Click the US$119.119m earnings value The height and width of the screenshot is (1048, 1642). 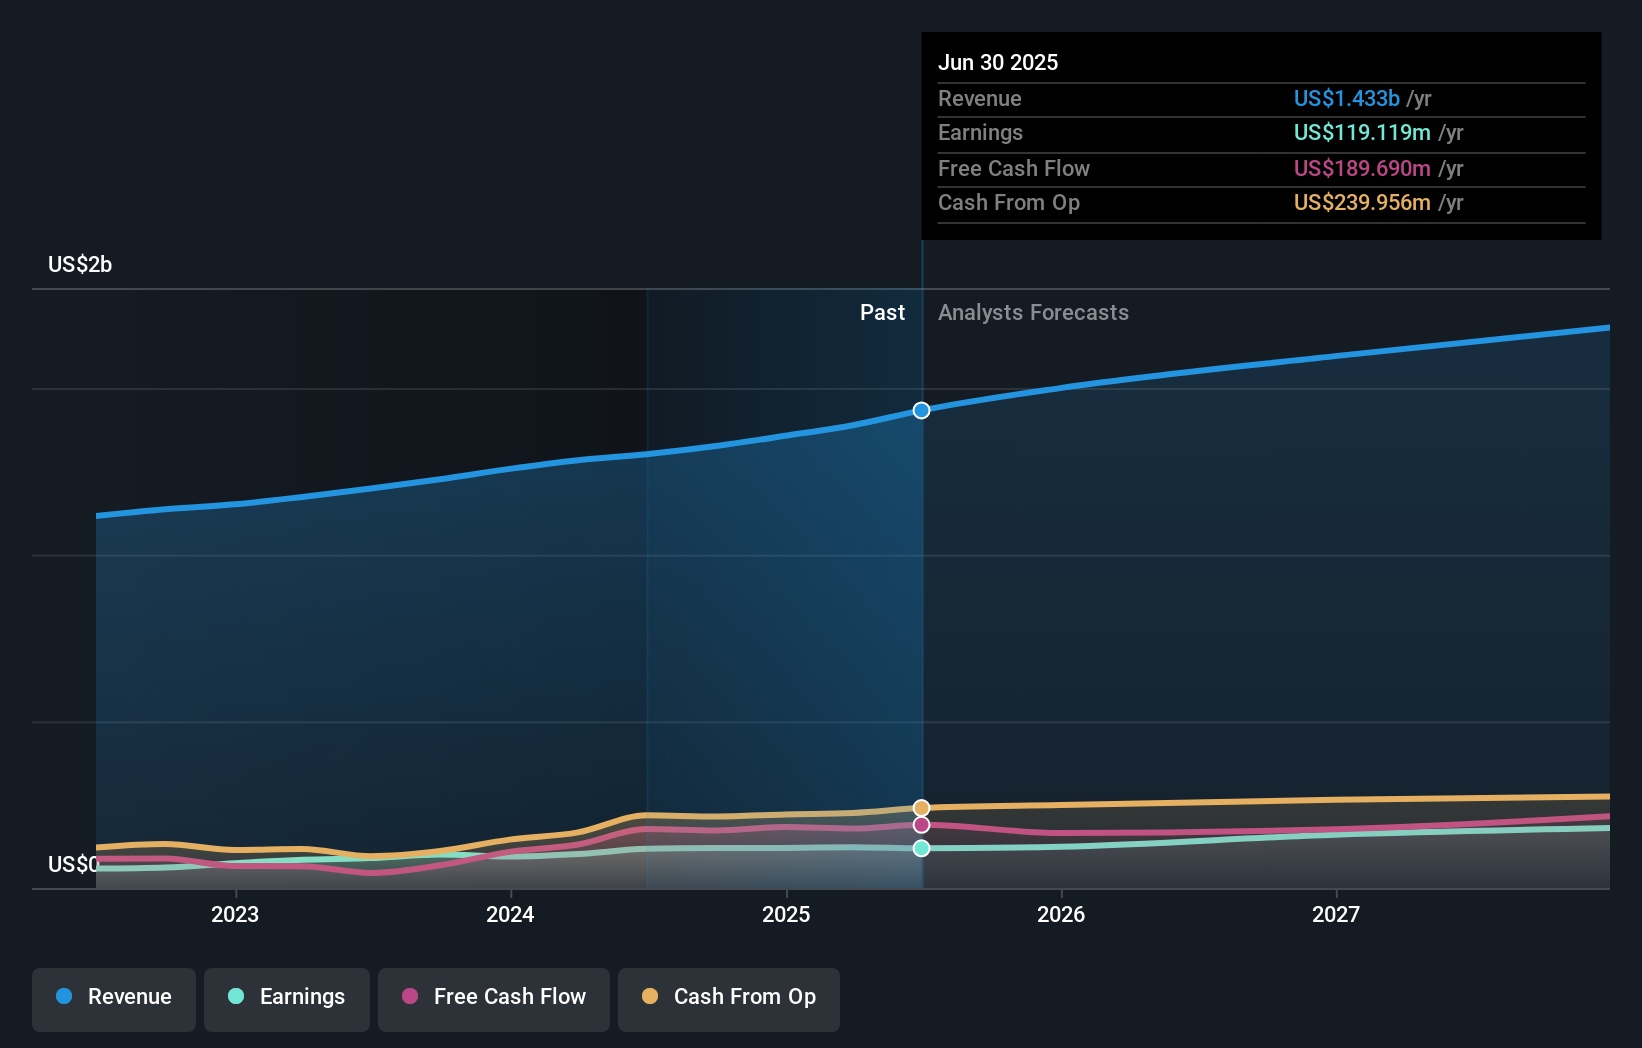tap(1362, 132)
